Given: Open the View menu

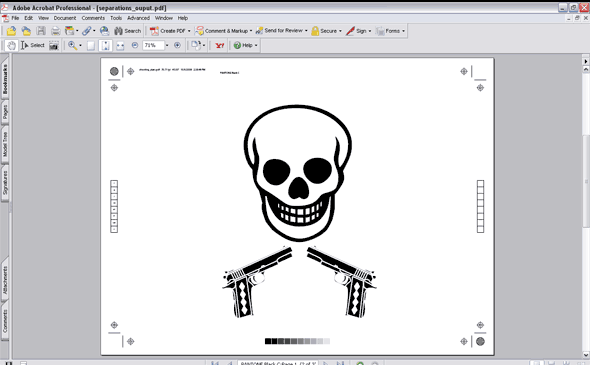Looking at the screenshot, I should (x=43, y=18).
